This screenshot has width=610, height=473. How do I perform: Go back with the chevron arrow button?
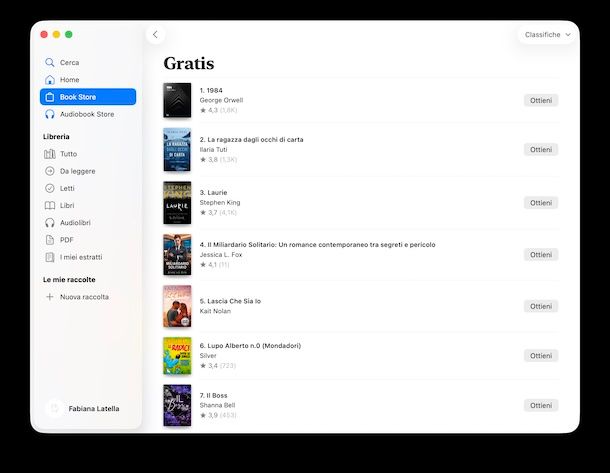pos(155,35)
